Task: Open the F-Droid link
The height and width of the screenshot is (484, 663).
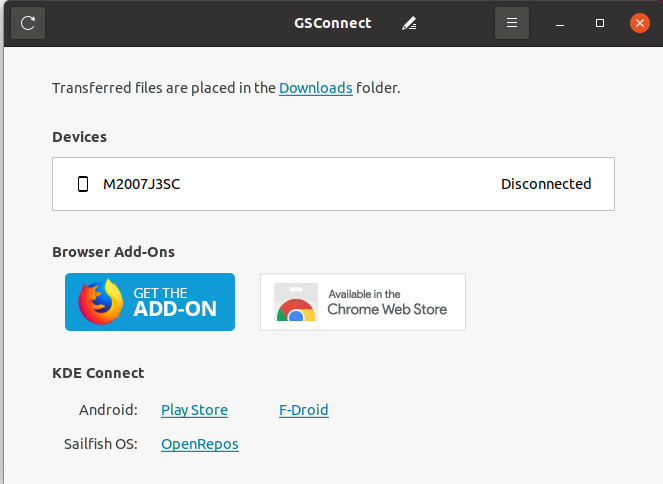Action: click(304, 410)
